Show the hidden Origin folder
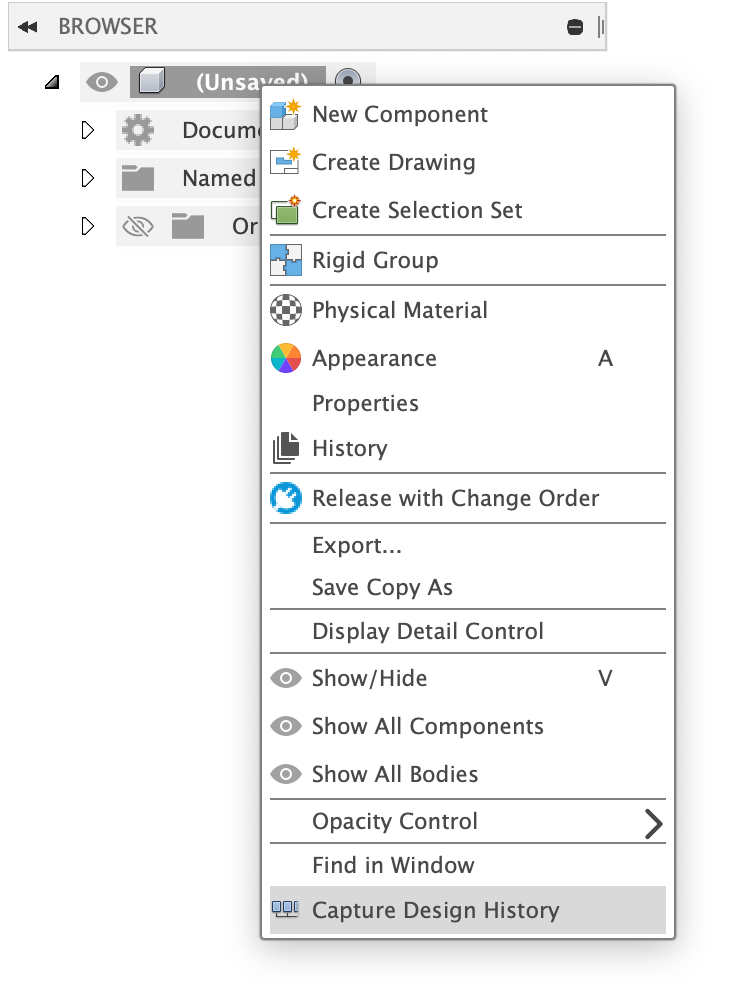 (139, 225)
